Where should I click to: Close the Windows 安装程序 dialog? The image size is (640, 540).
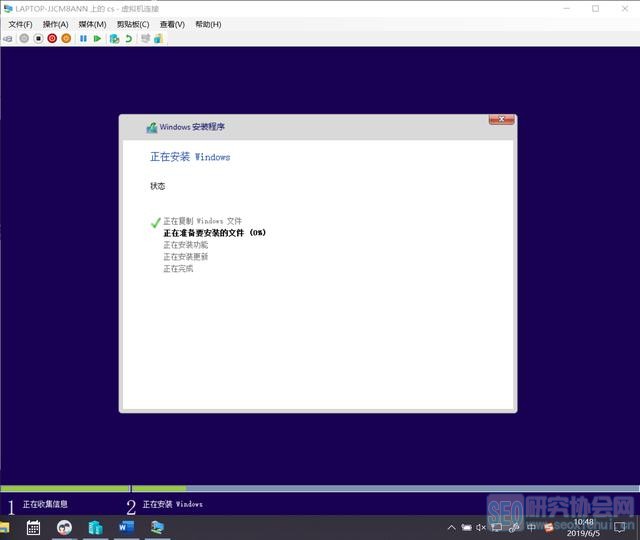point(502,119)
